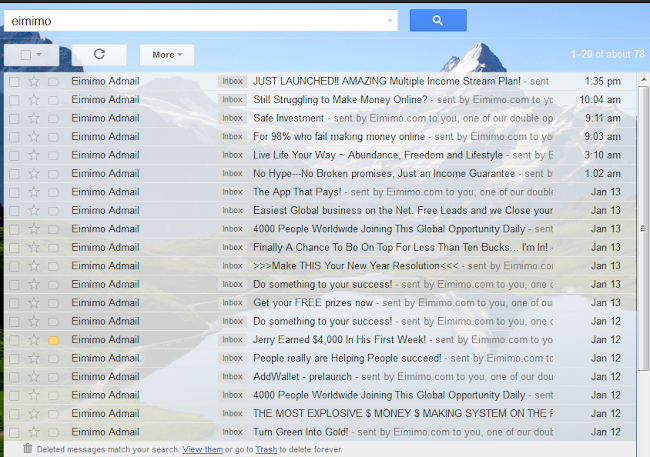Toggle yellow importance marker on 'Jerry Earned $4,000'
The width and height of the screenshot is (650, 457).
click(x=53, y=340)
